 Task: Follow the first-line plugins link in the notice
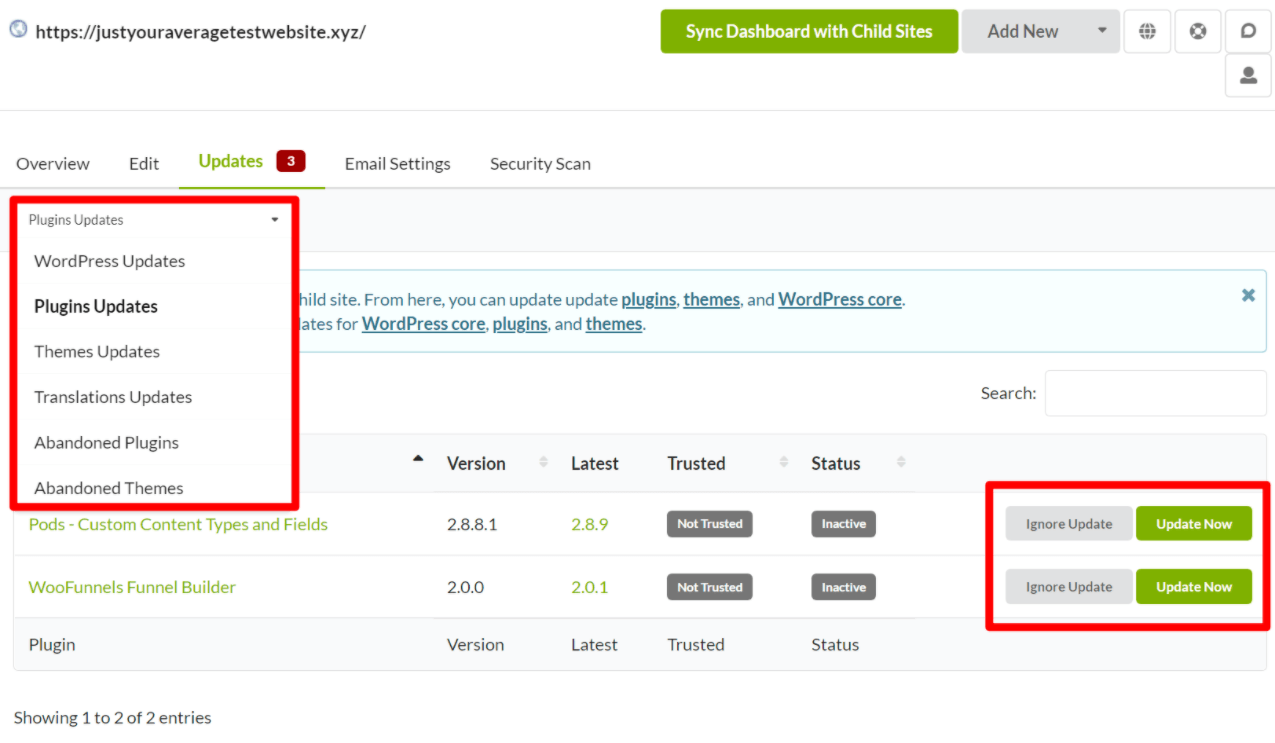tap(650, 300)
